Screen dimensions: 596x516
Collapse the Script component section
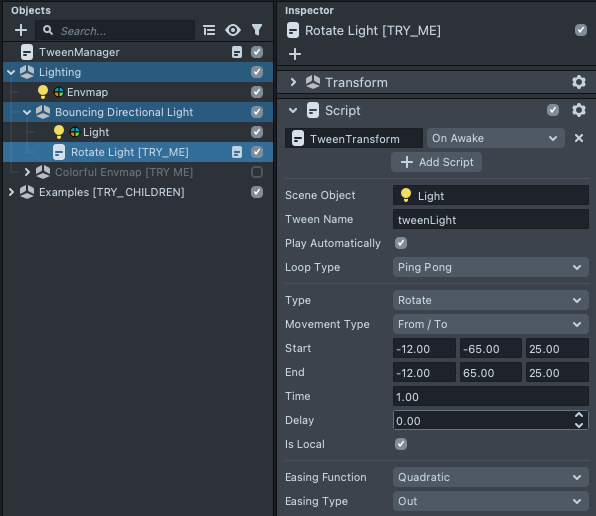(293, 111)
